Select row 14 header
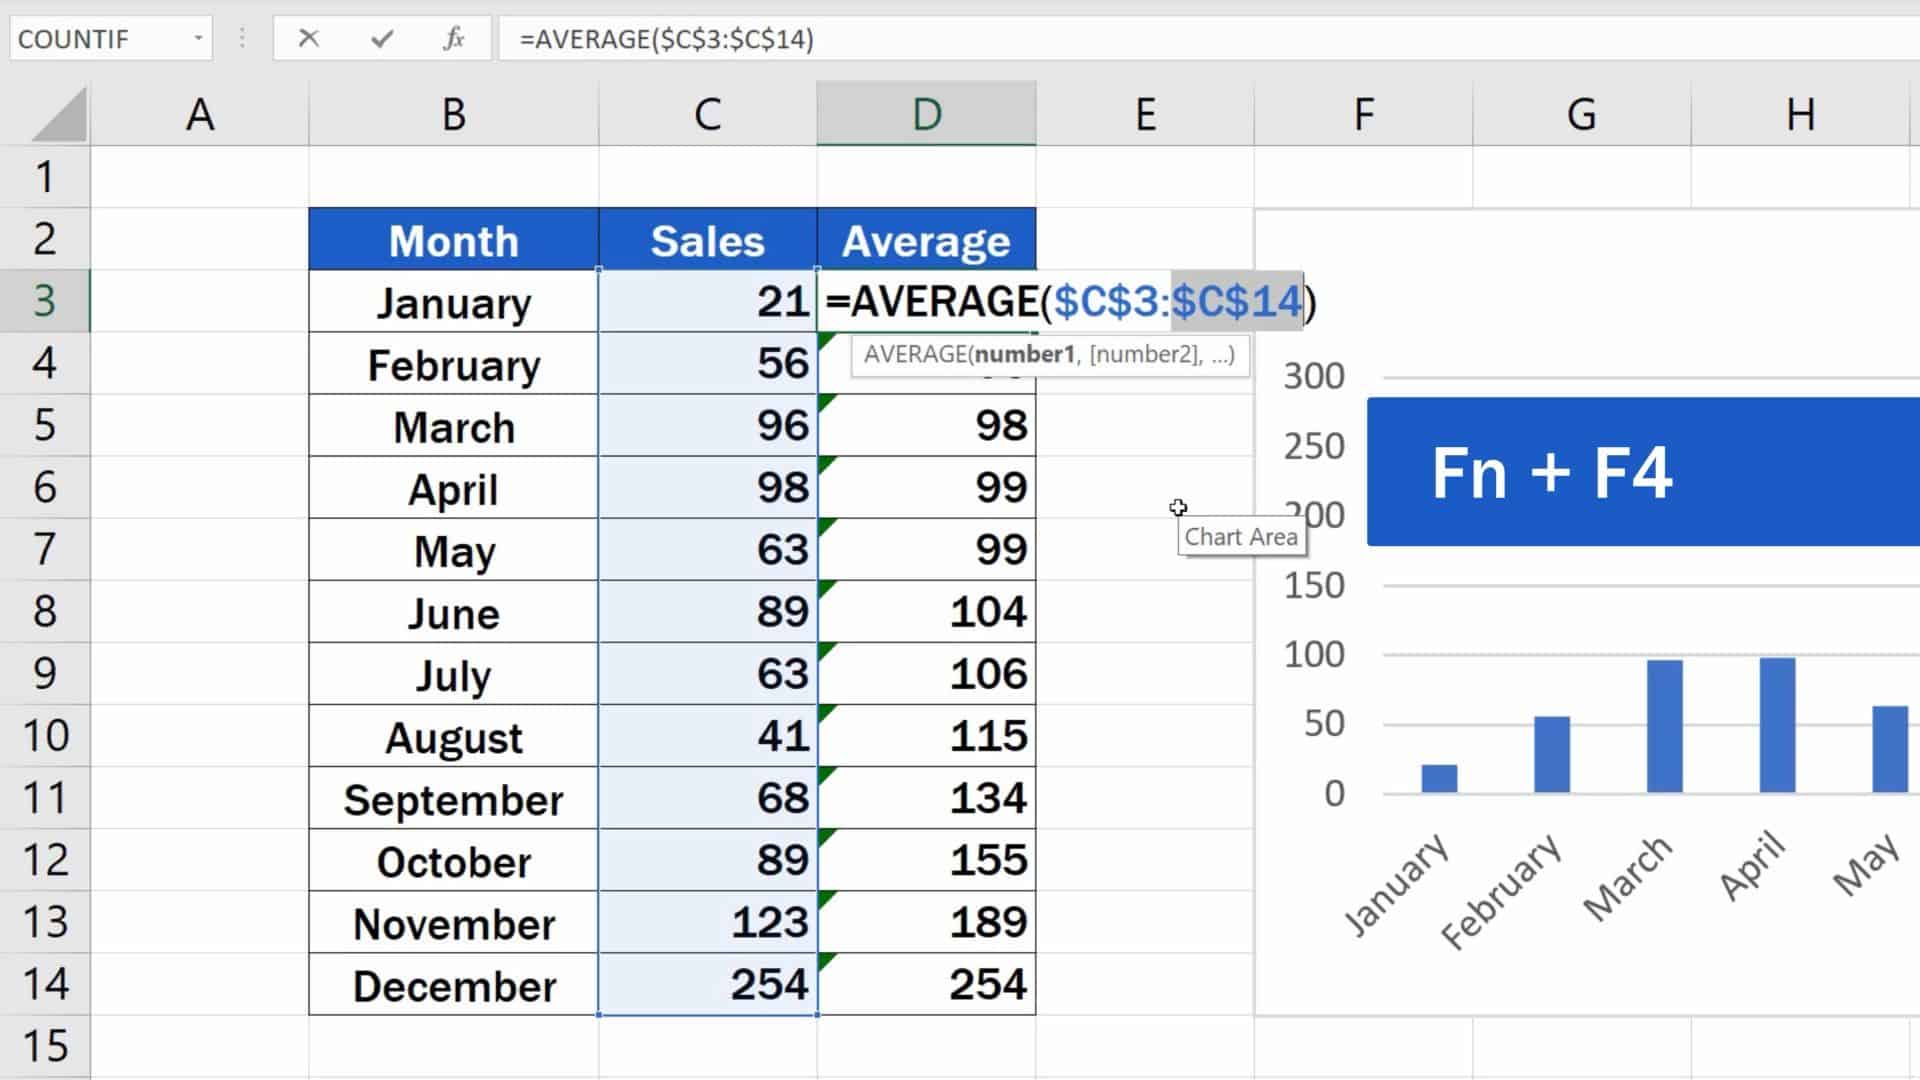This screenshot has width=1920, height=1080. pyautogui.click(x=45, y=984)
